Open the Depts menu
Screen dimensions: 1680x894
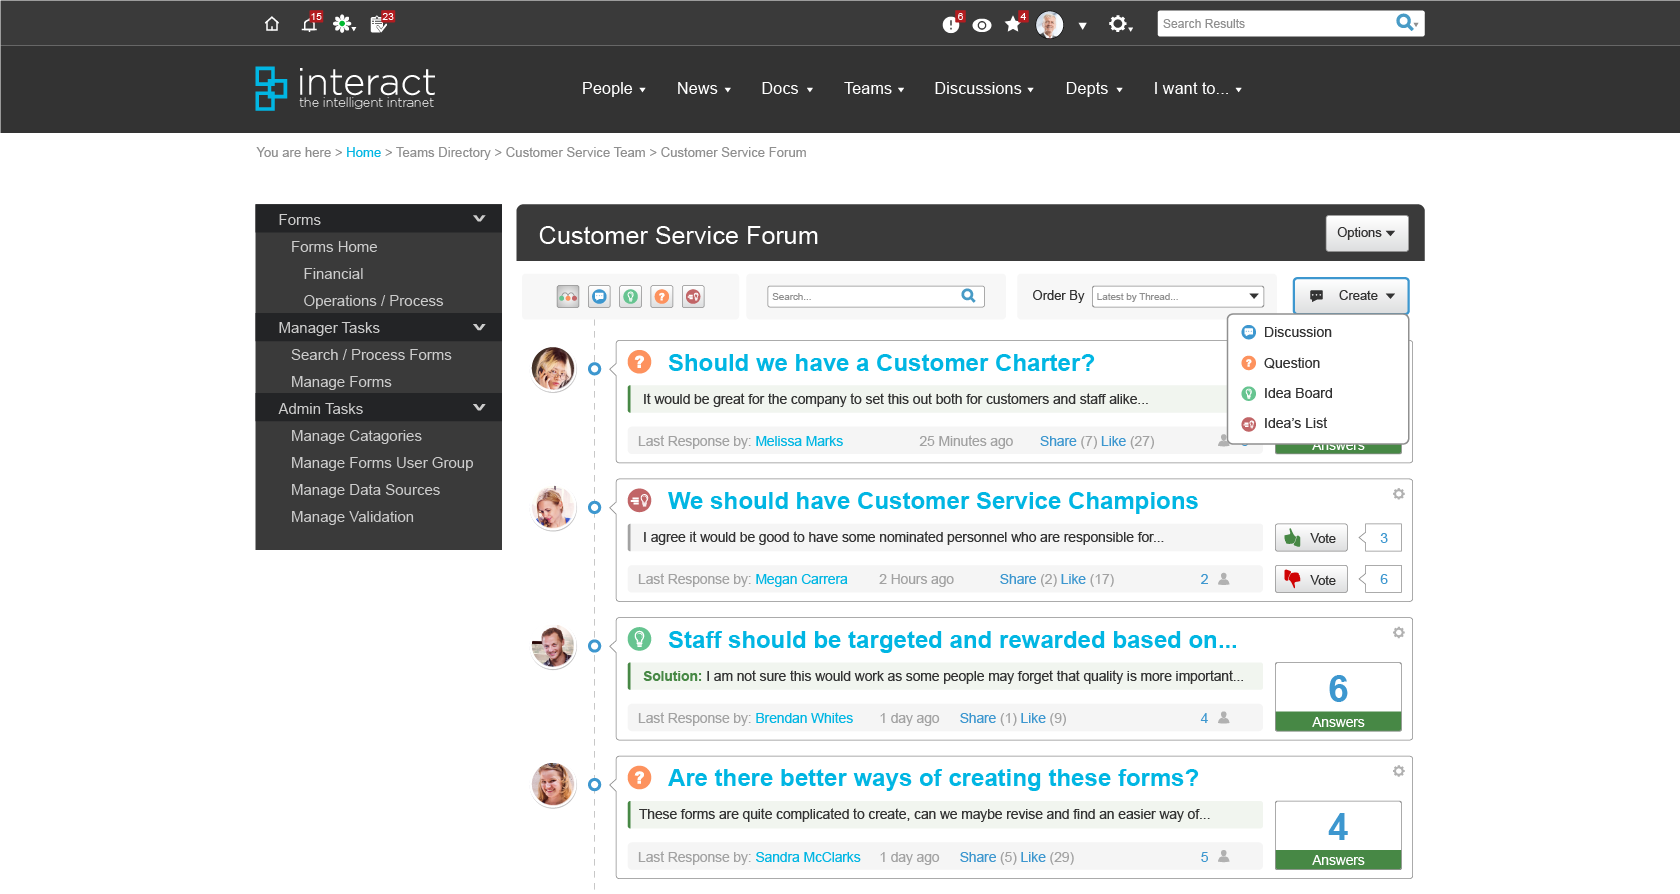pos(1093,89)
